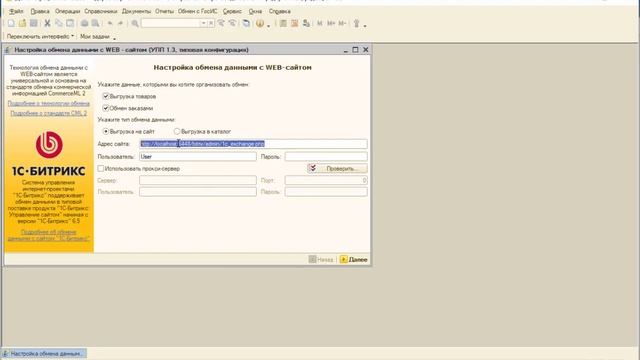Enable 'Использовать прокси-сервер' checkbox
Image resolution: width=640 pixels, height=360 pixels.
[x=100, y=168]
